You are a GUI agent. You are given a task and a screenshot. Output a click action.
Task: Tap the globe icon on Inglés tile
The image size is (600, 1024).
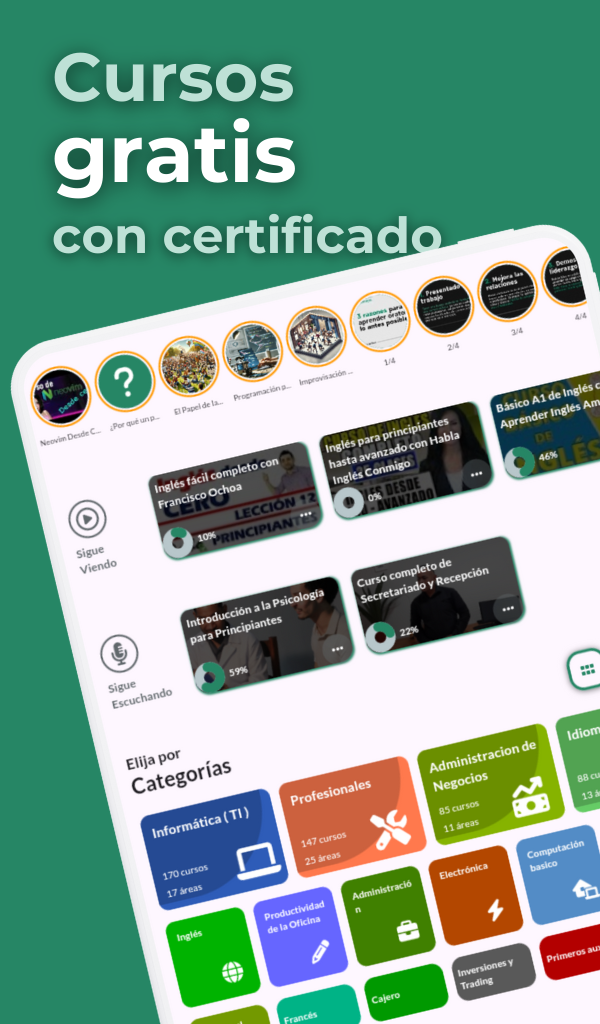(232, 972)
